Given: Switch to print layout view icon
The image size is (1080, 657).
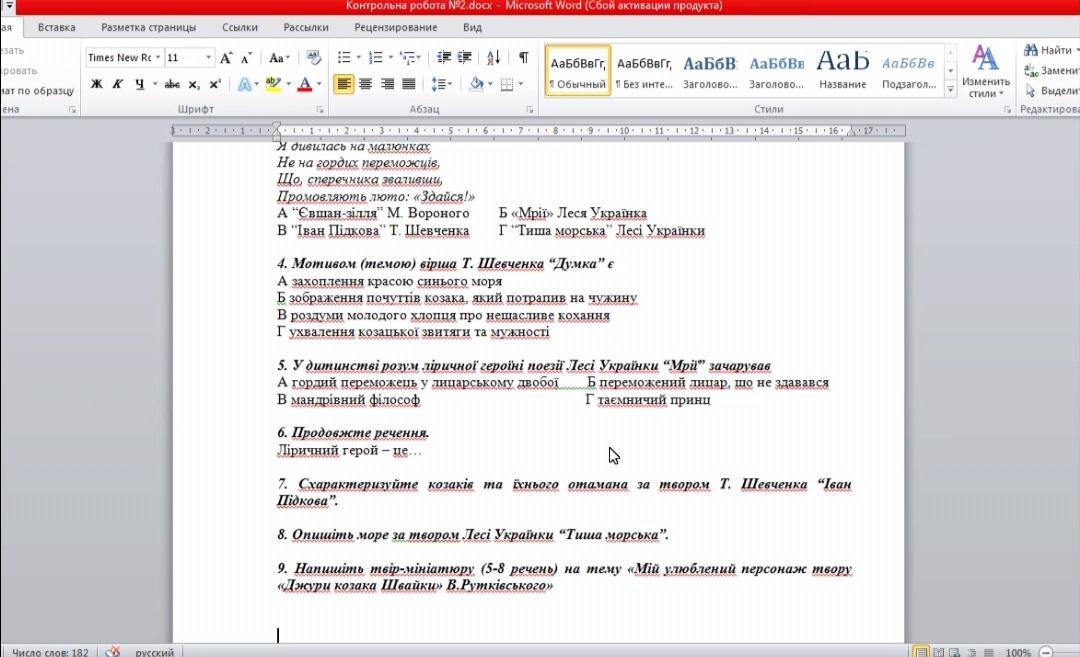Looking at the screenshot, I should point(921,651).
